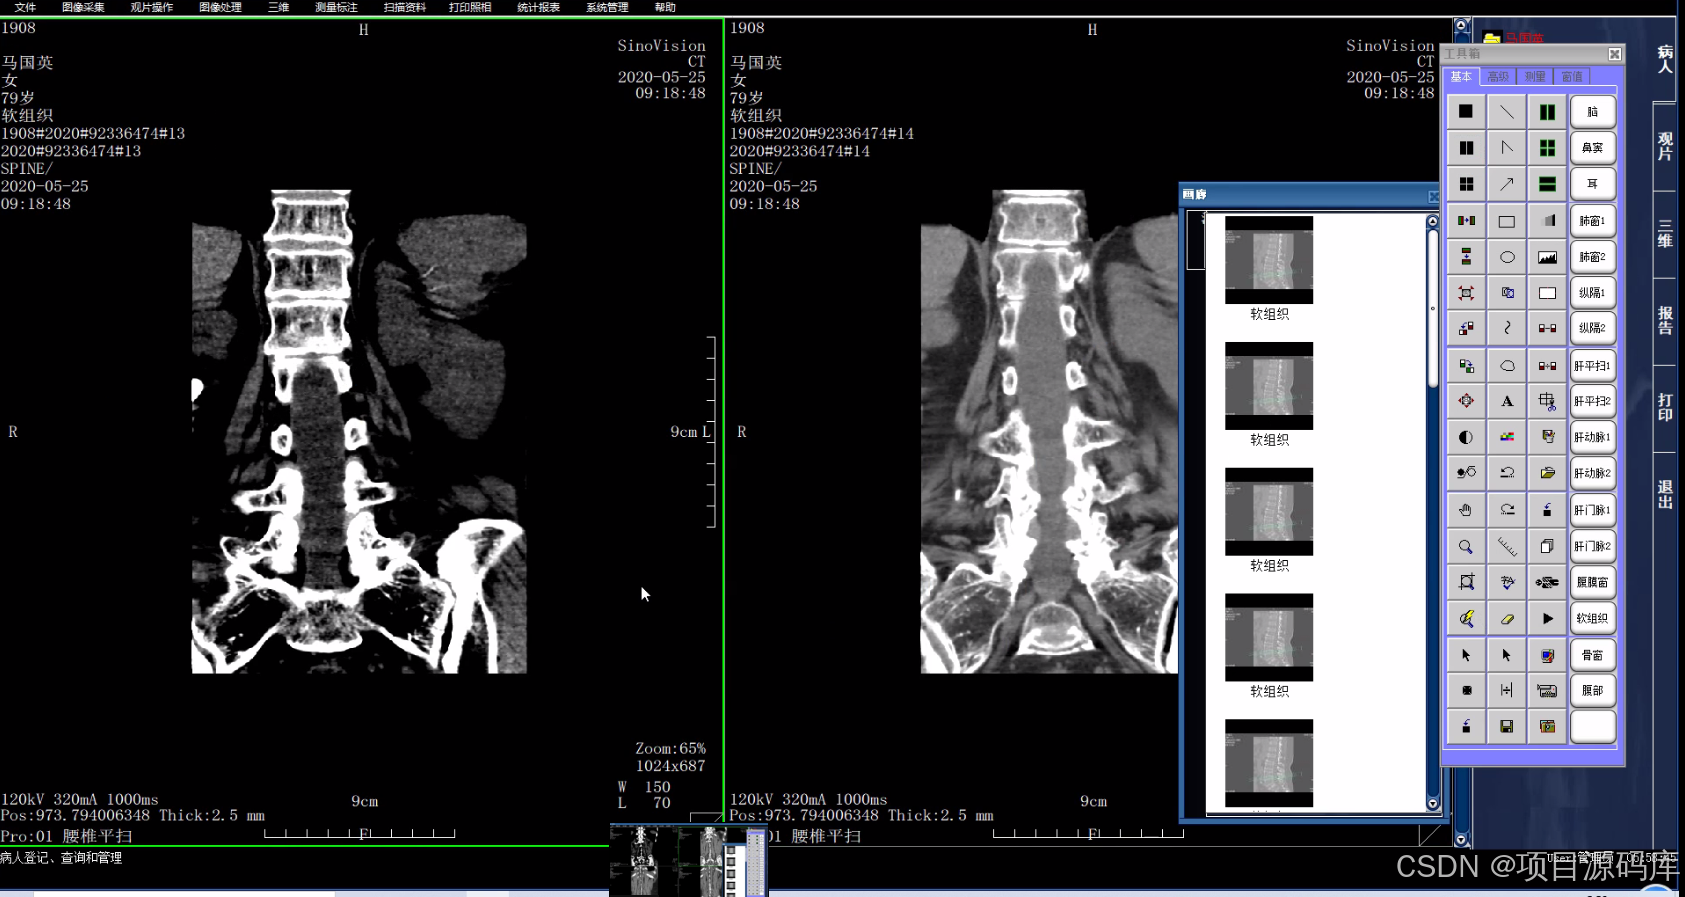Screen dimensions: 1685x897
Task: Open the 文件 menu
Action: [25, 7]
